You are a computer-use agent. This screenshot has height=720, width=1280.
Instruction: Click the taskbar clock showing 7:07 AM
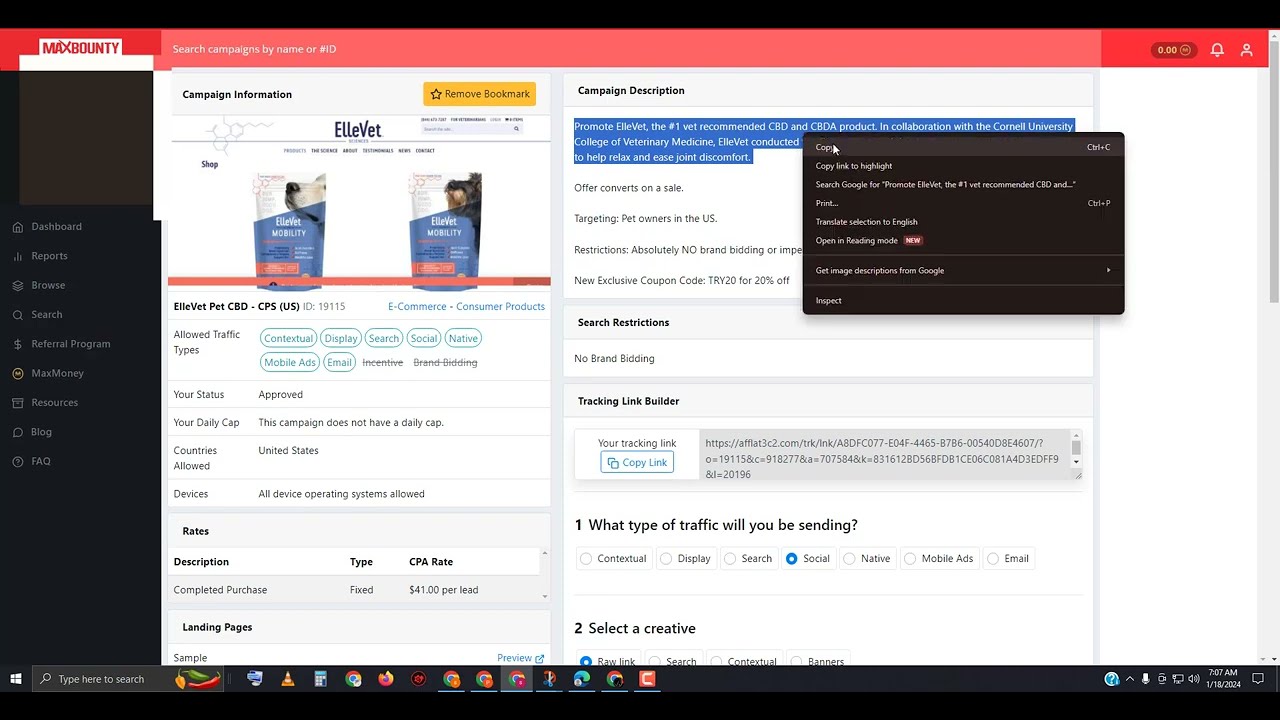(x=1223, y=679)
